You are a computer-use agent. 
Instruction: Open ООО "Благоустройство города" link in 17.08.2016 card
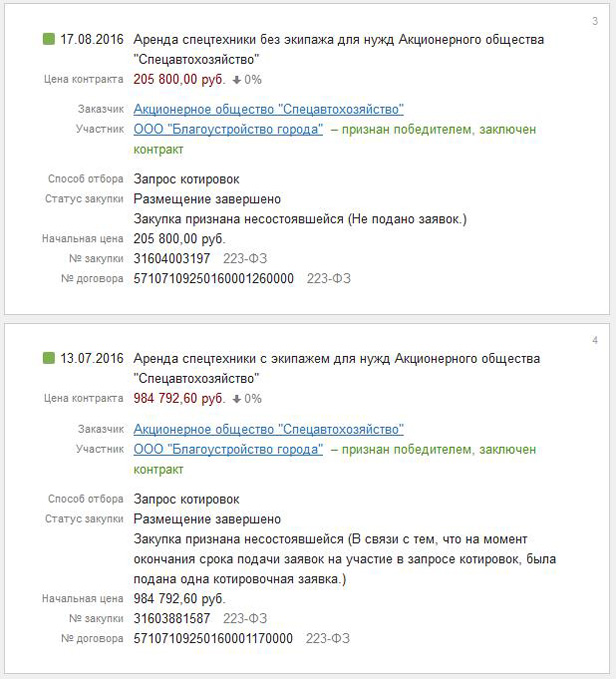pos(228,130)
